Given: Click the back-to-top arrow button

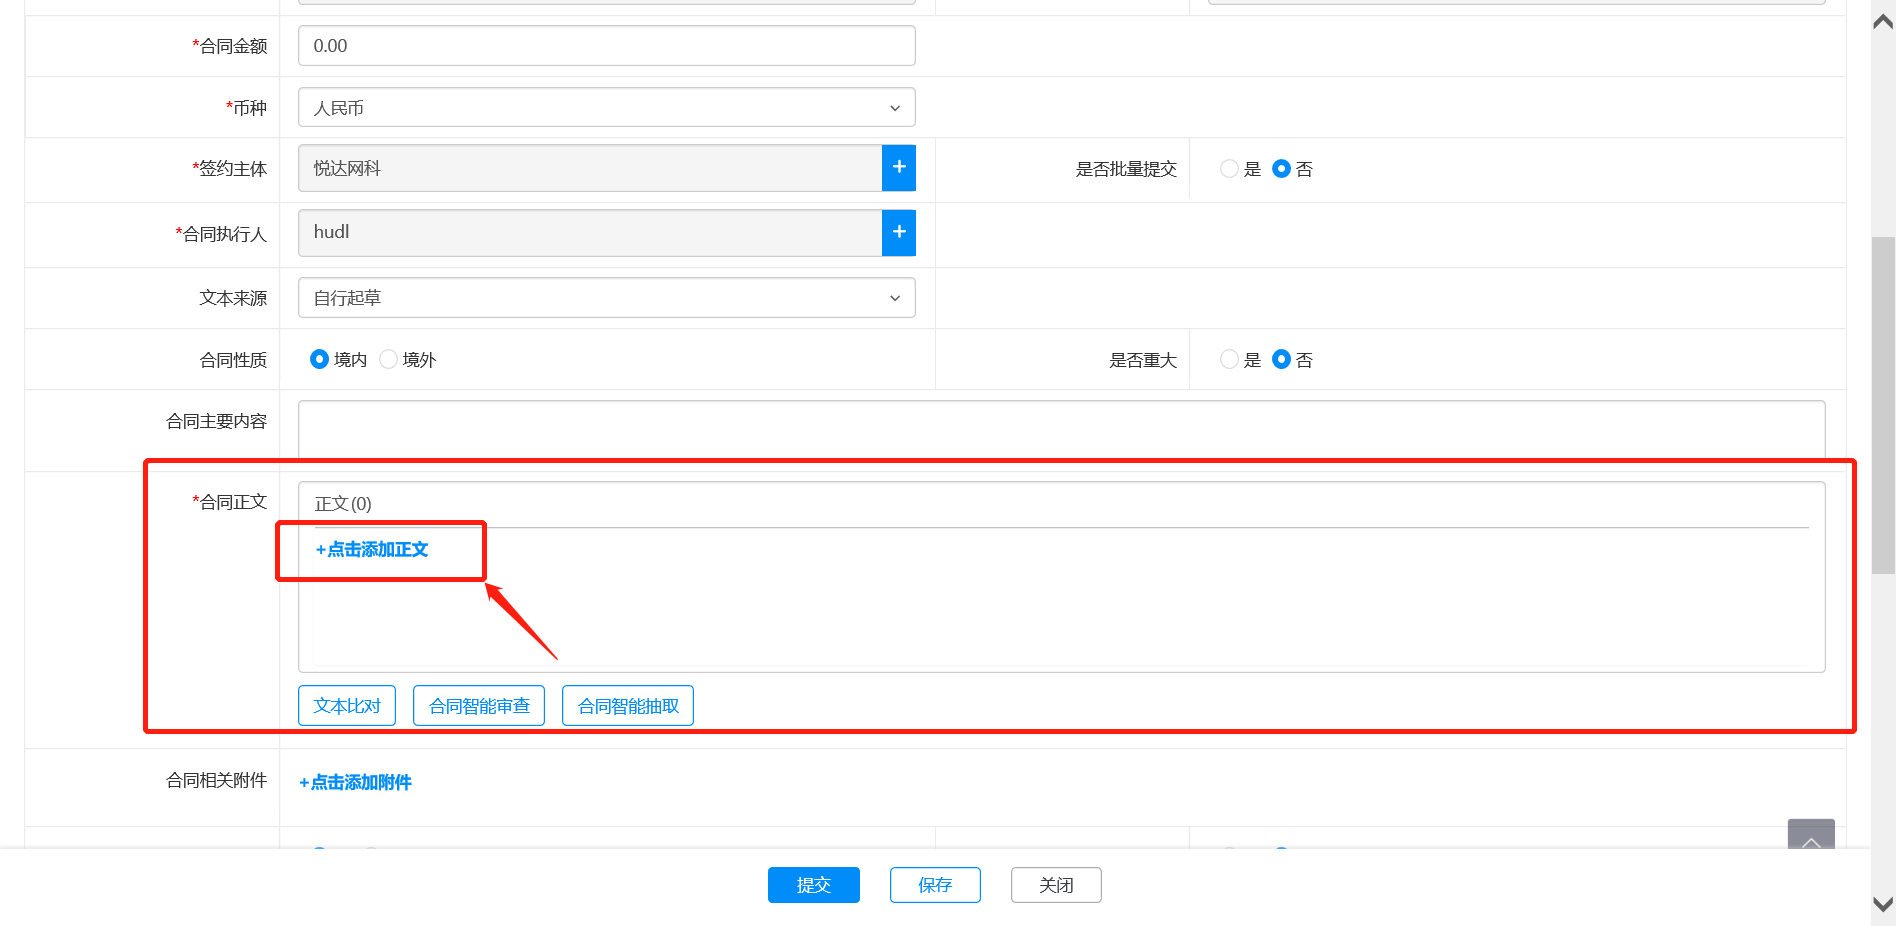Looking at the screenshot, I should point(1810,836).
